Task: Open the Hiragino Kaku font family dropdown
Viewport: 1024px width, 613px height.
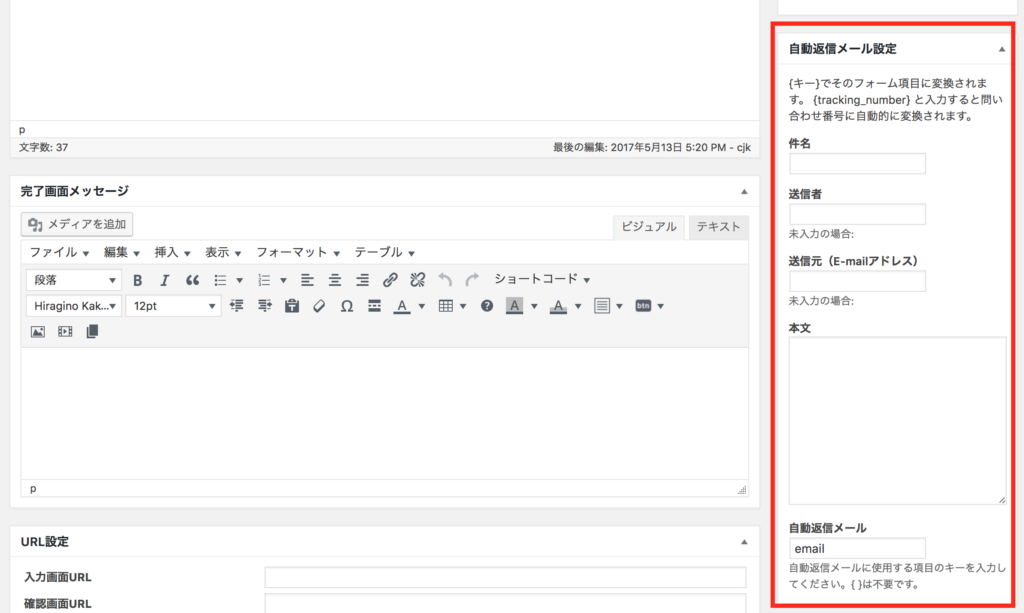Action: 74,306
